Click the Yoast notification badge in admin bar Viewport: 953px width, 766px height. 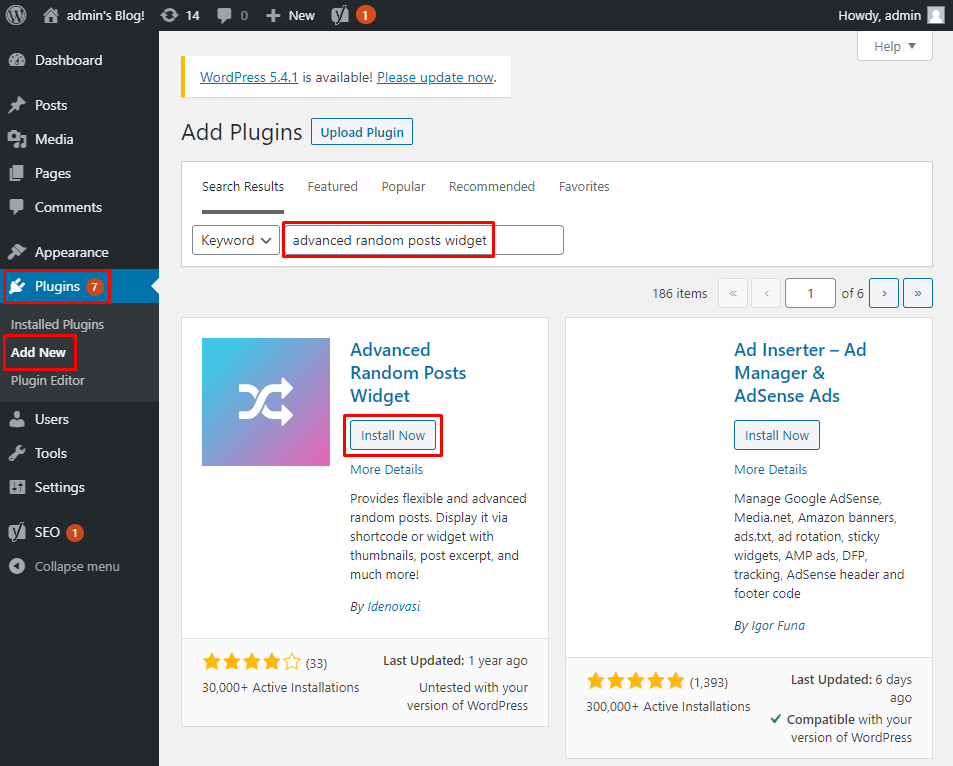[x=365, y=15]
